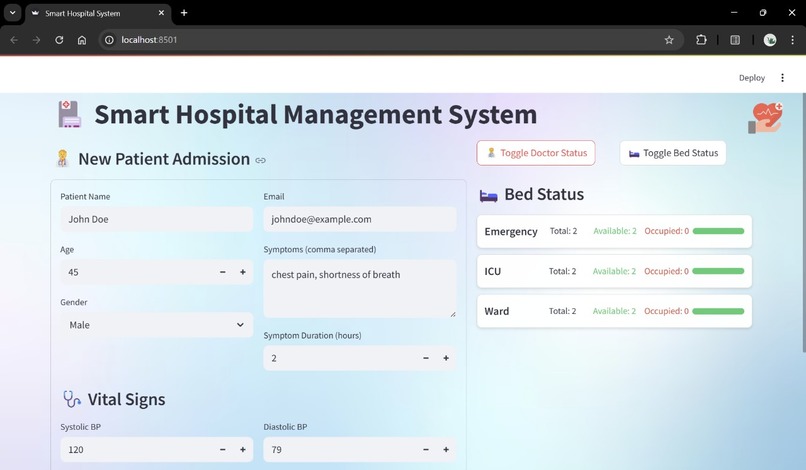
Task: Reload the localhost page
Action: (x=59, y=40)
